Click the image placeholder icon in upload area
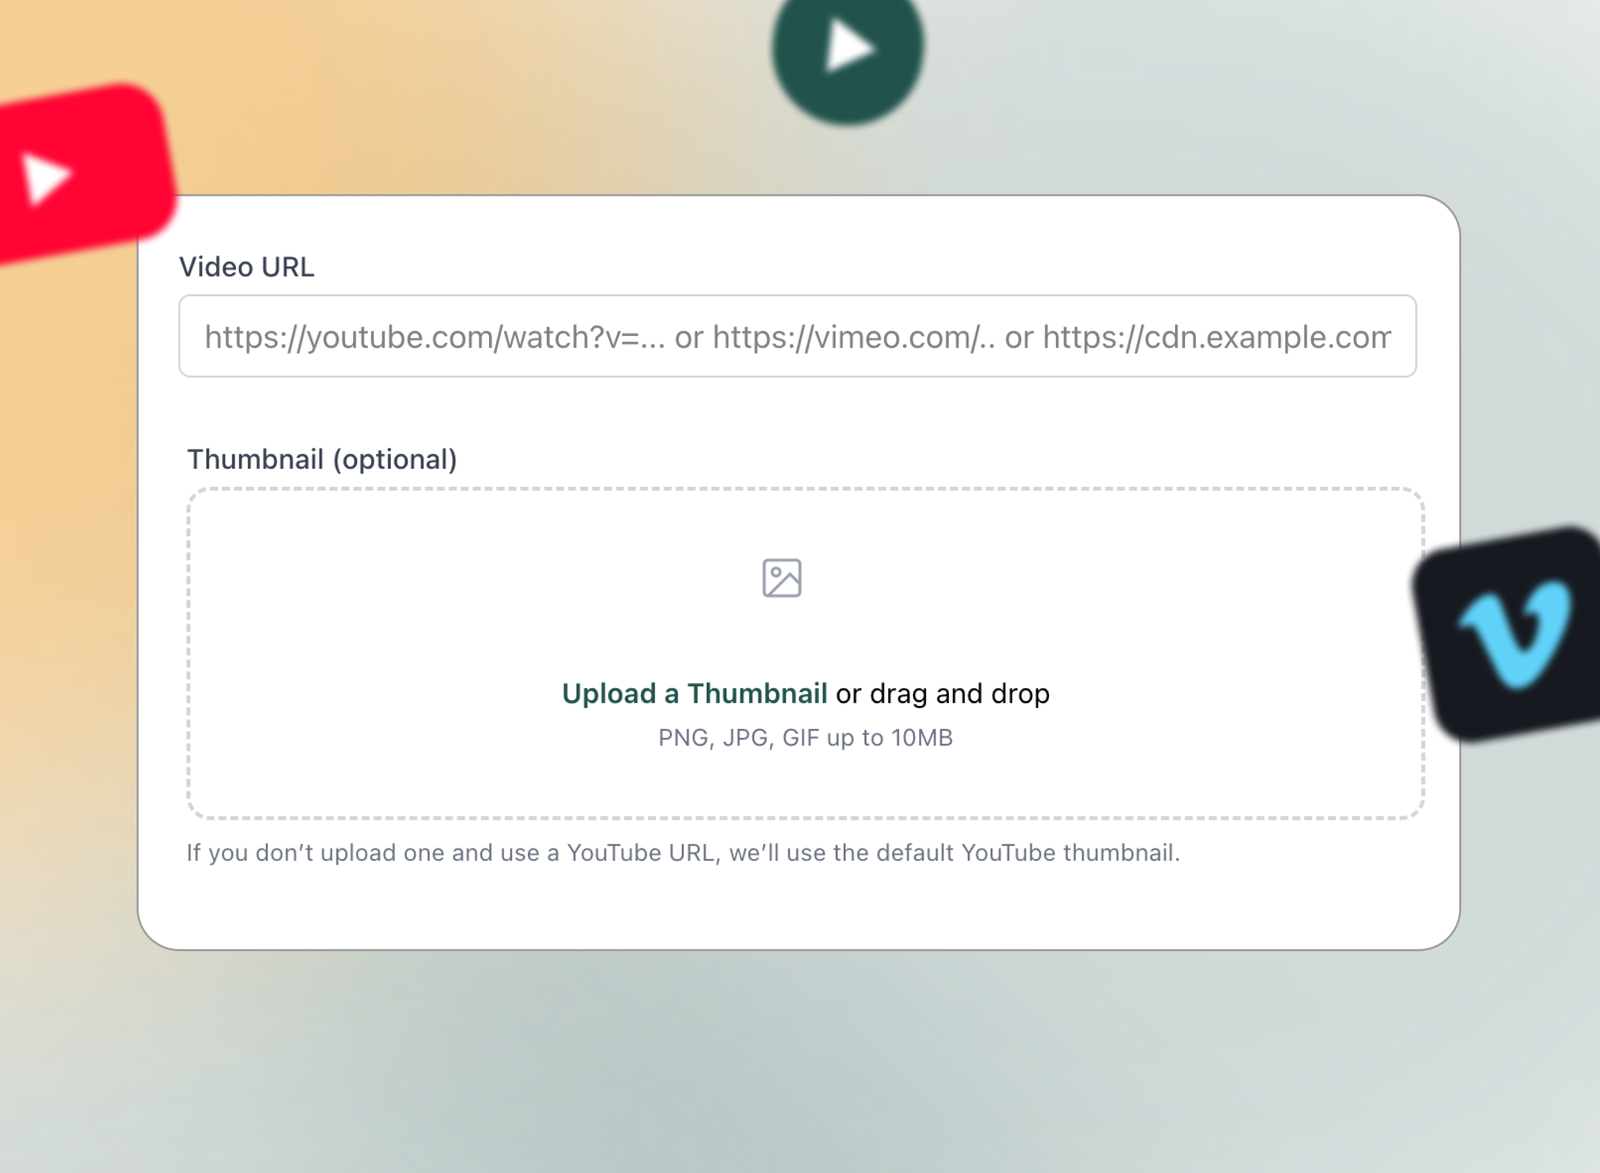The width and height of the screenshot is (1600, 1173). pyautogui.click(x=784, y=576)
